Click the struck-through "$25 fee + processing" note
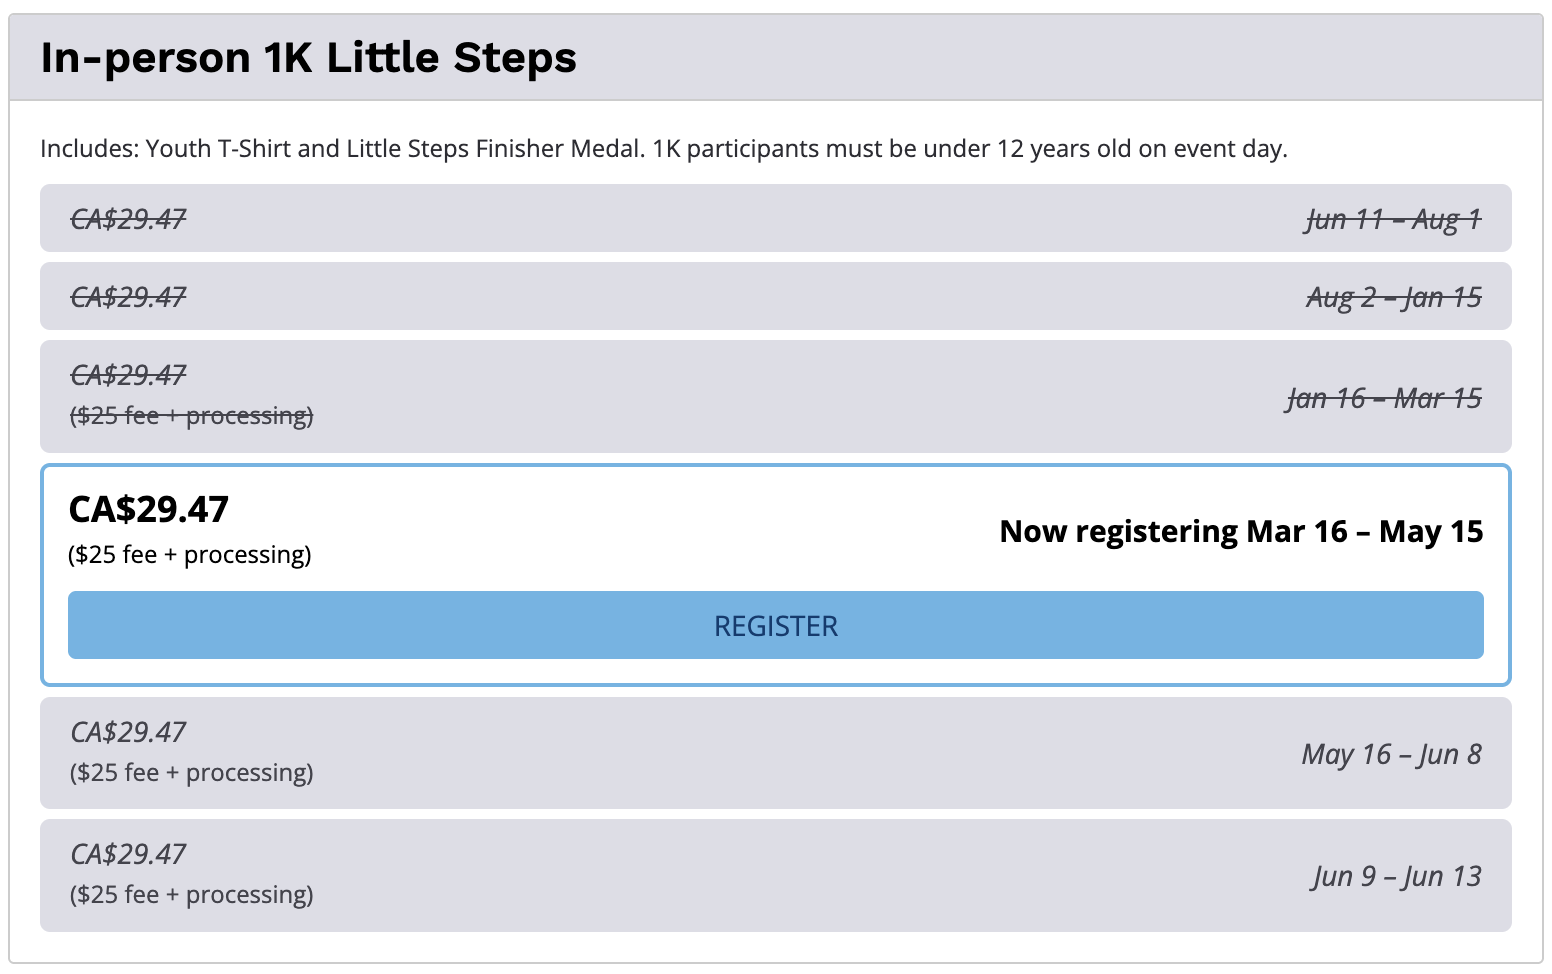The width and height of the screenshot is (1552, 974). pos(191,415)
